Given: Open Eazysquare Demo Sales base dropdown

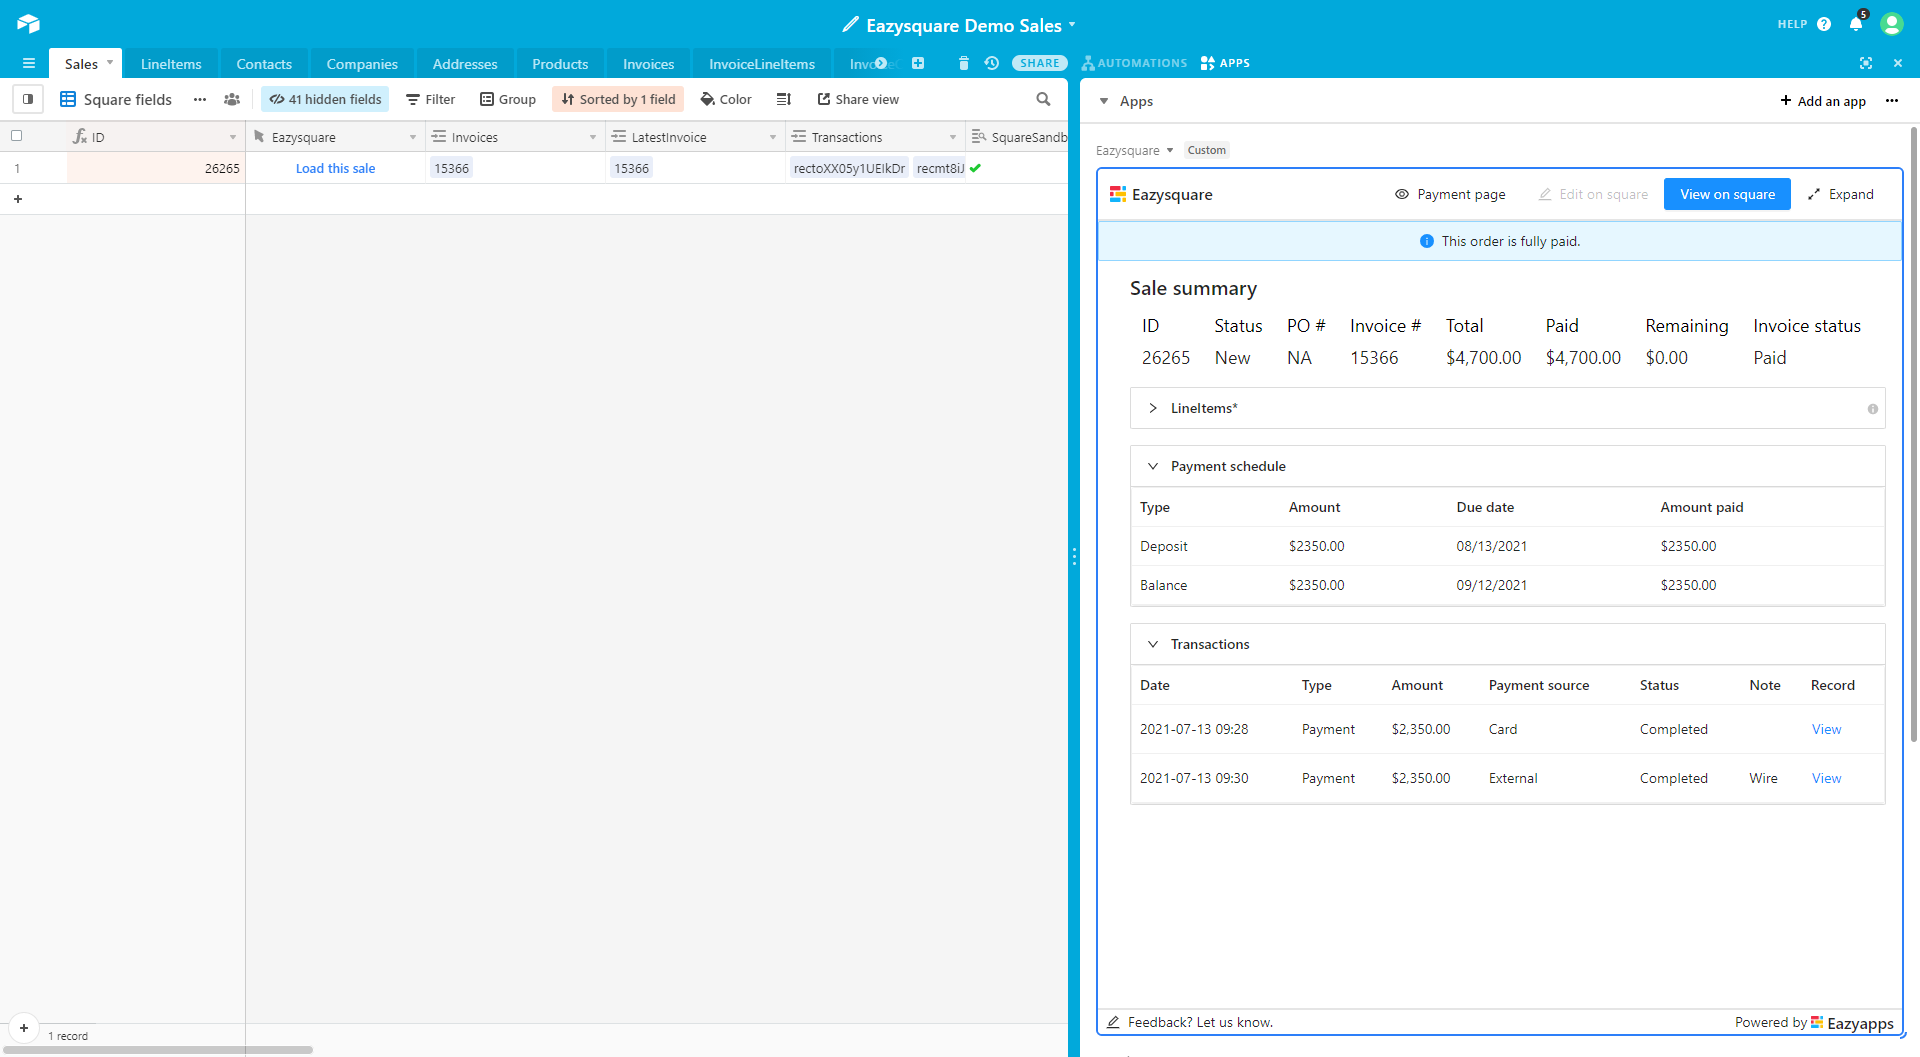Looking at the screenshot, I should 1072,24.
